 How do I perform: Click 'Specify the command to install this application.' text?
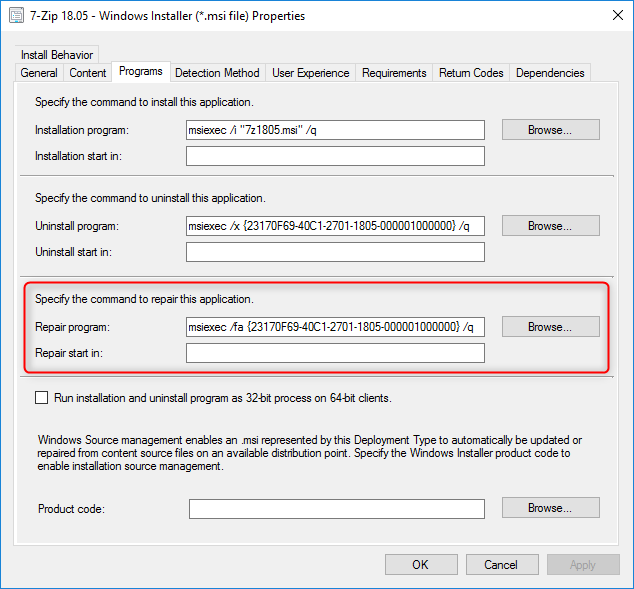144,102
